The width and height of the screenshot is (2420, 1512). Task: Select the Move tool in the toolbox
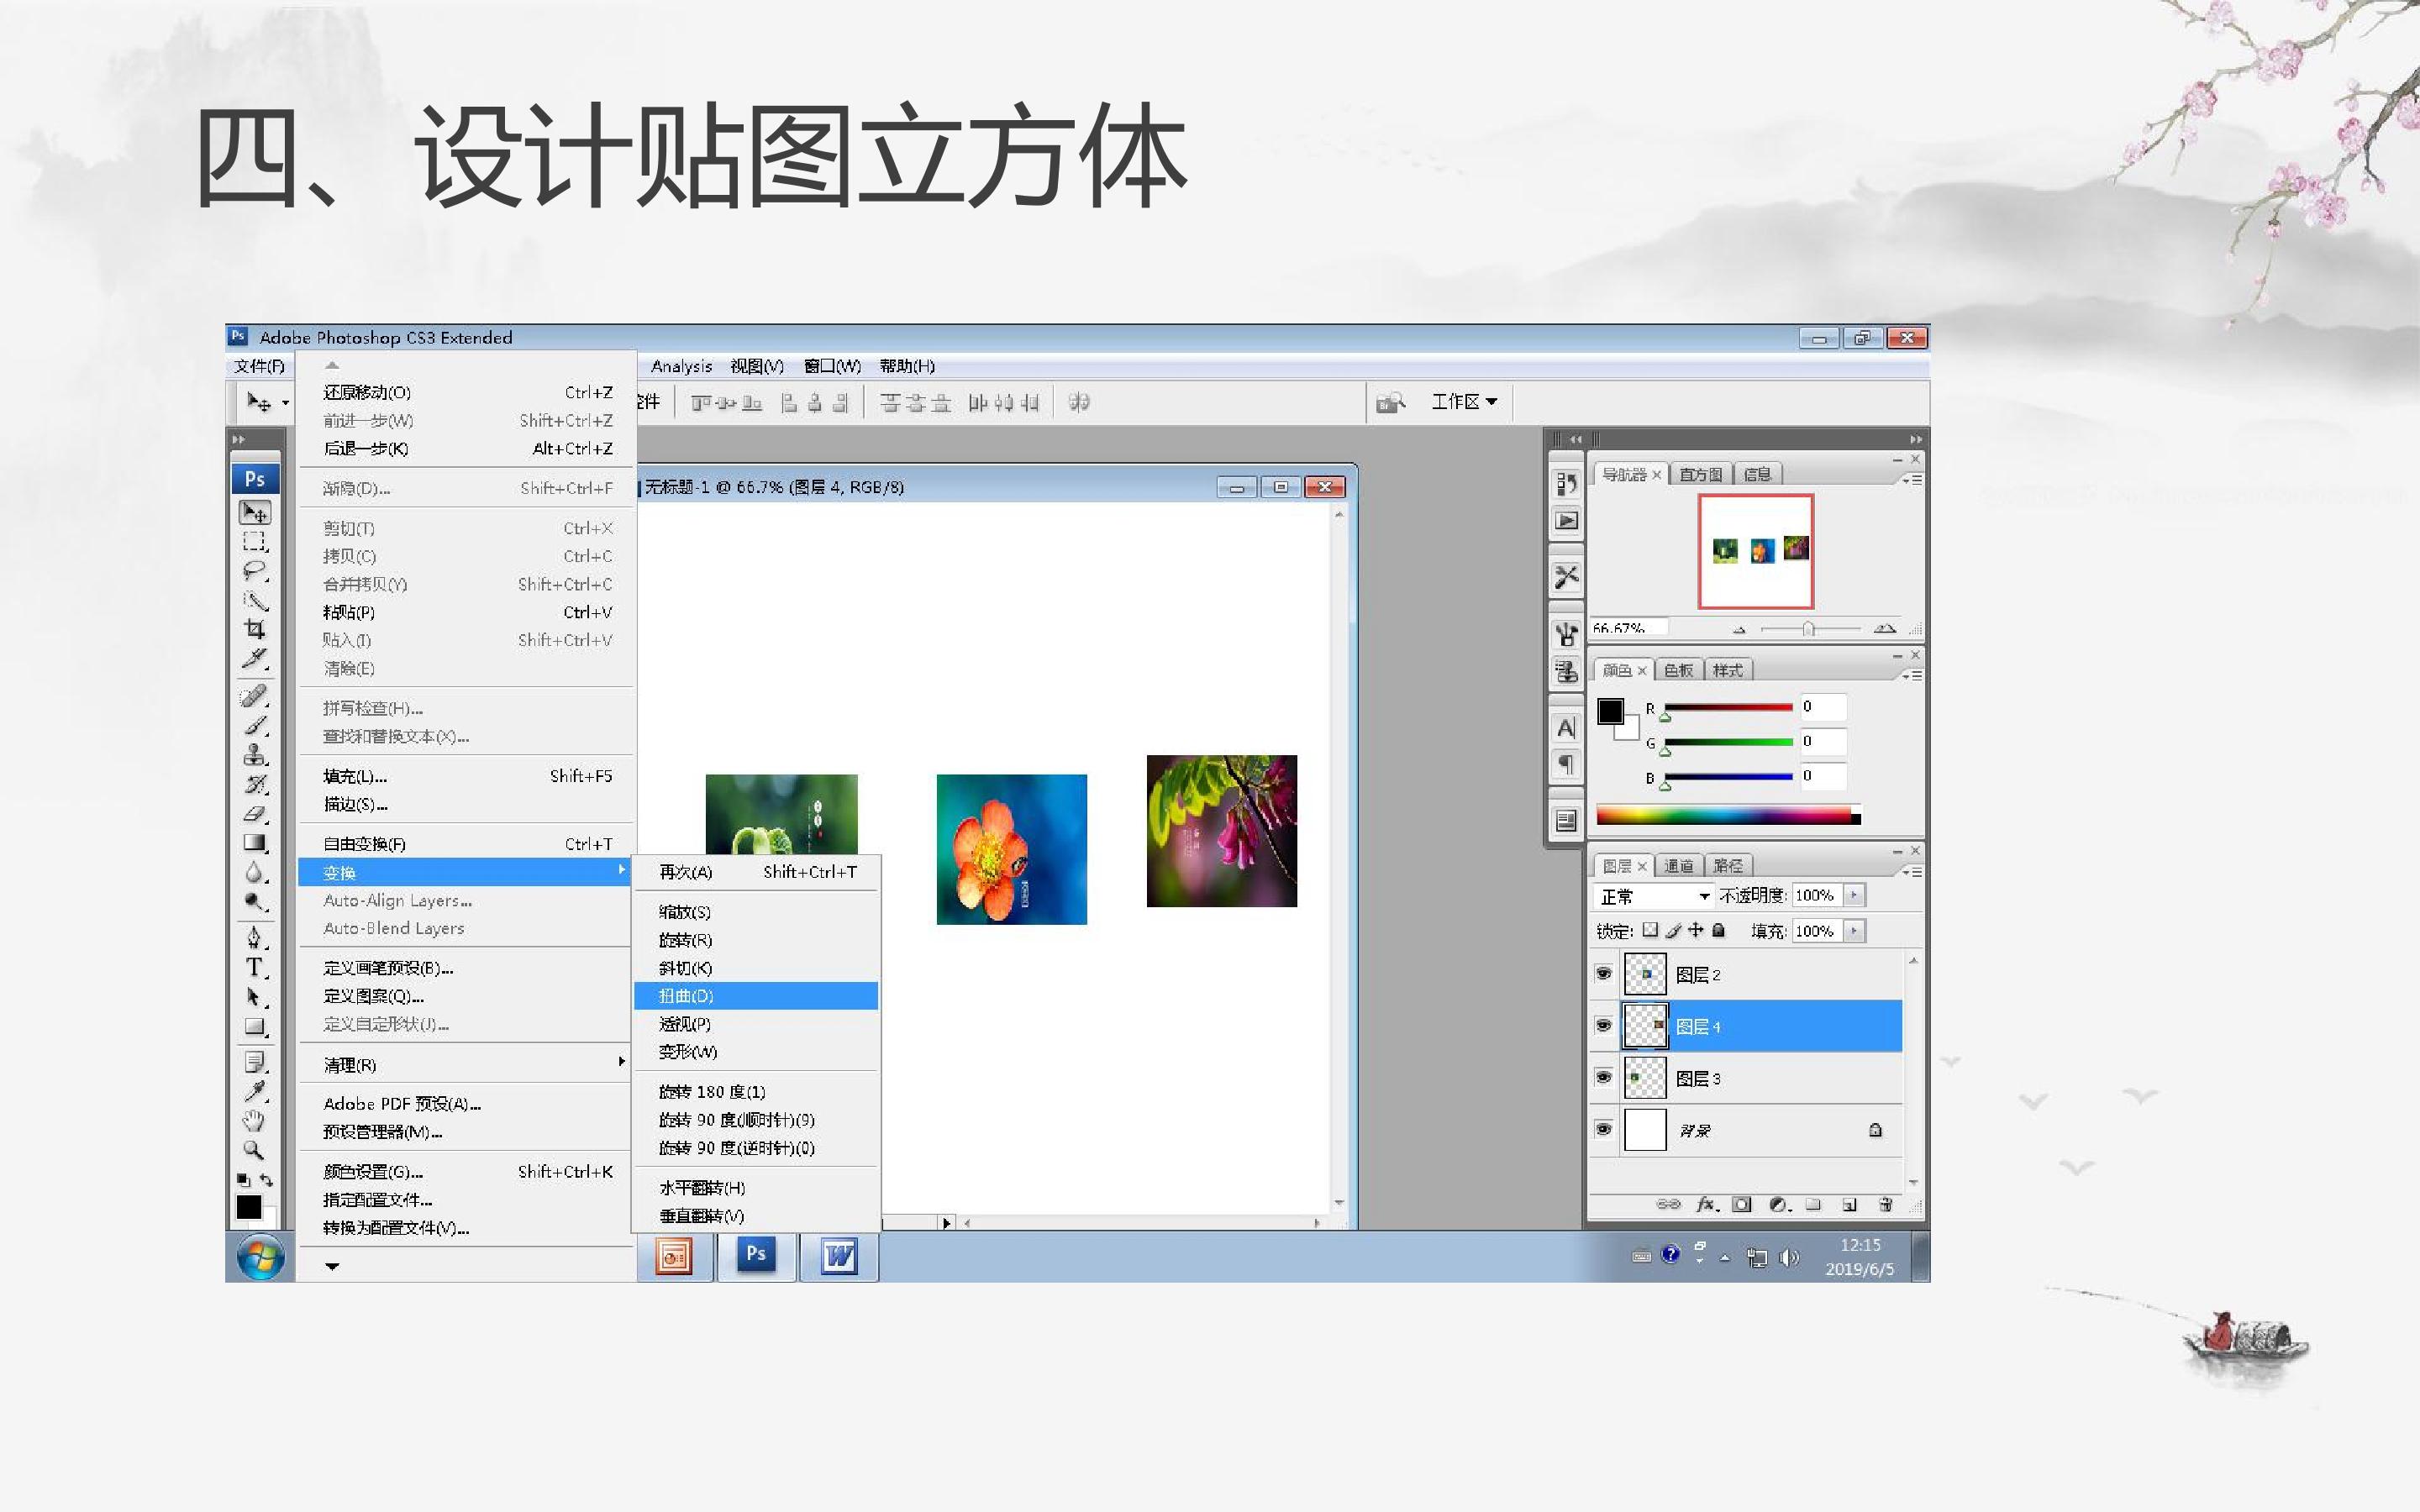(255, 513)
